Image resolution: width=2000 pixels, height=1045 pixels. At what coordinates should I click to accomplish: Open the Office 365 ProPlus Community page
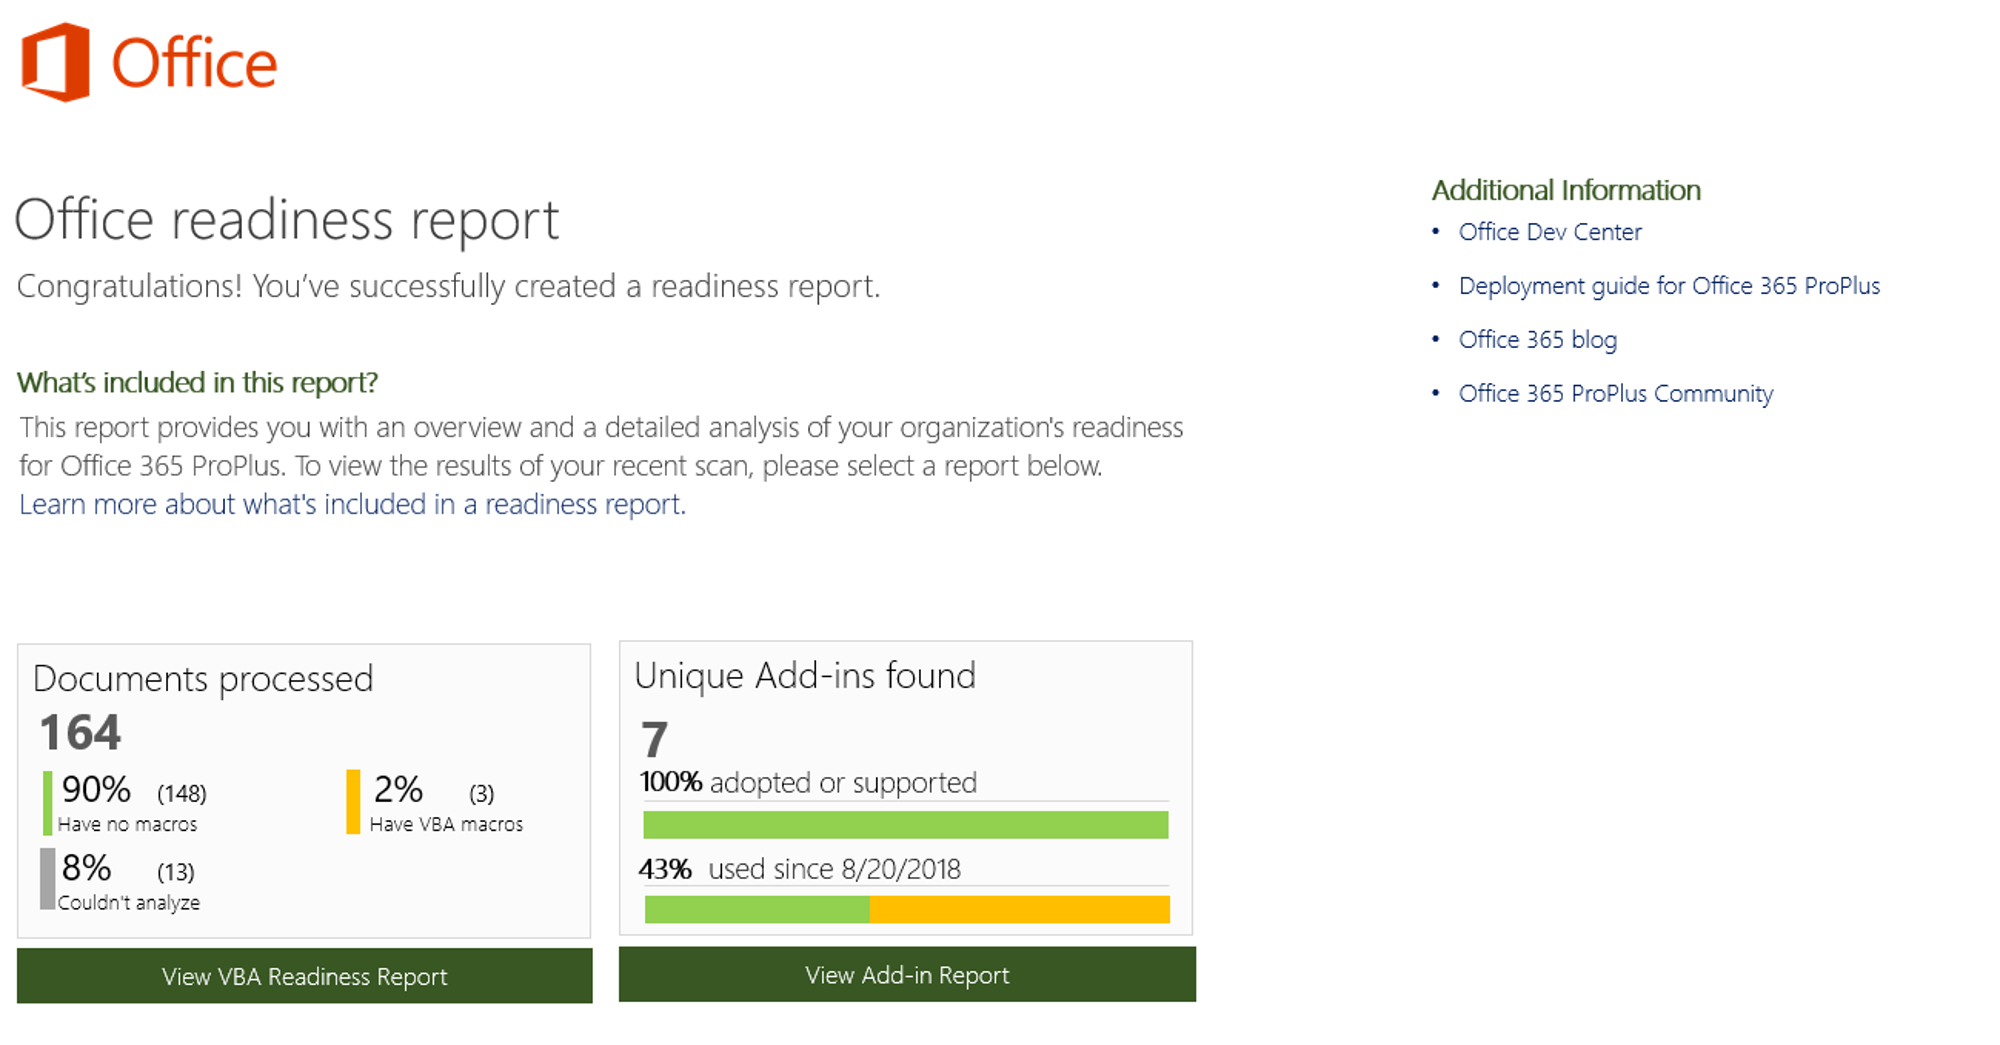pyautogui.click(x=1615, y=393)
